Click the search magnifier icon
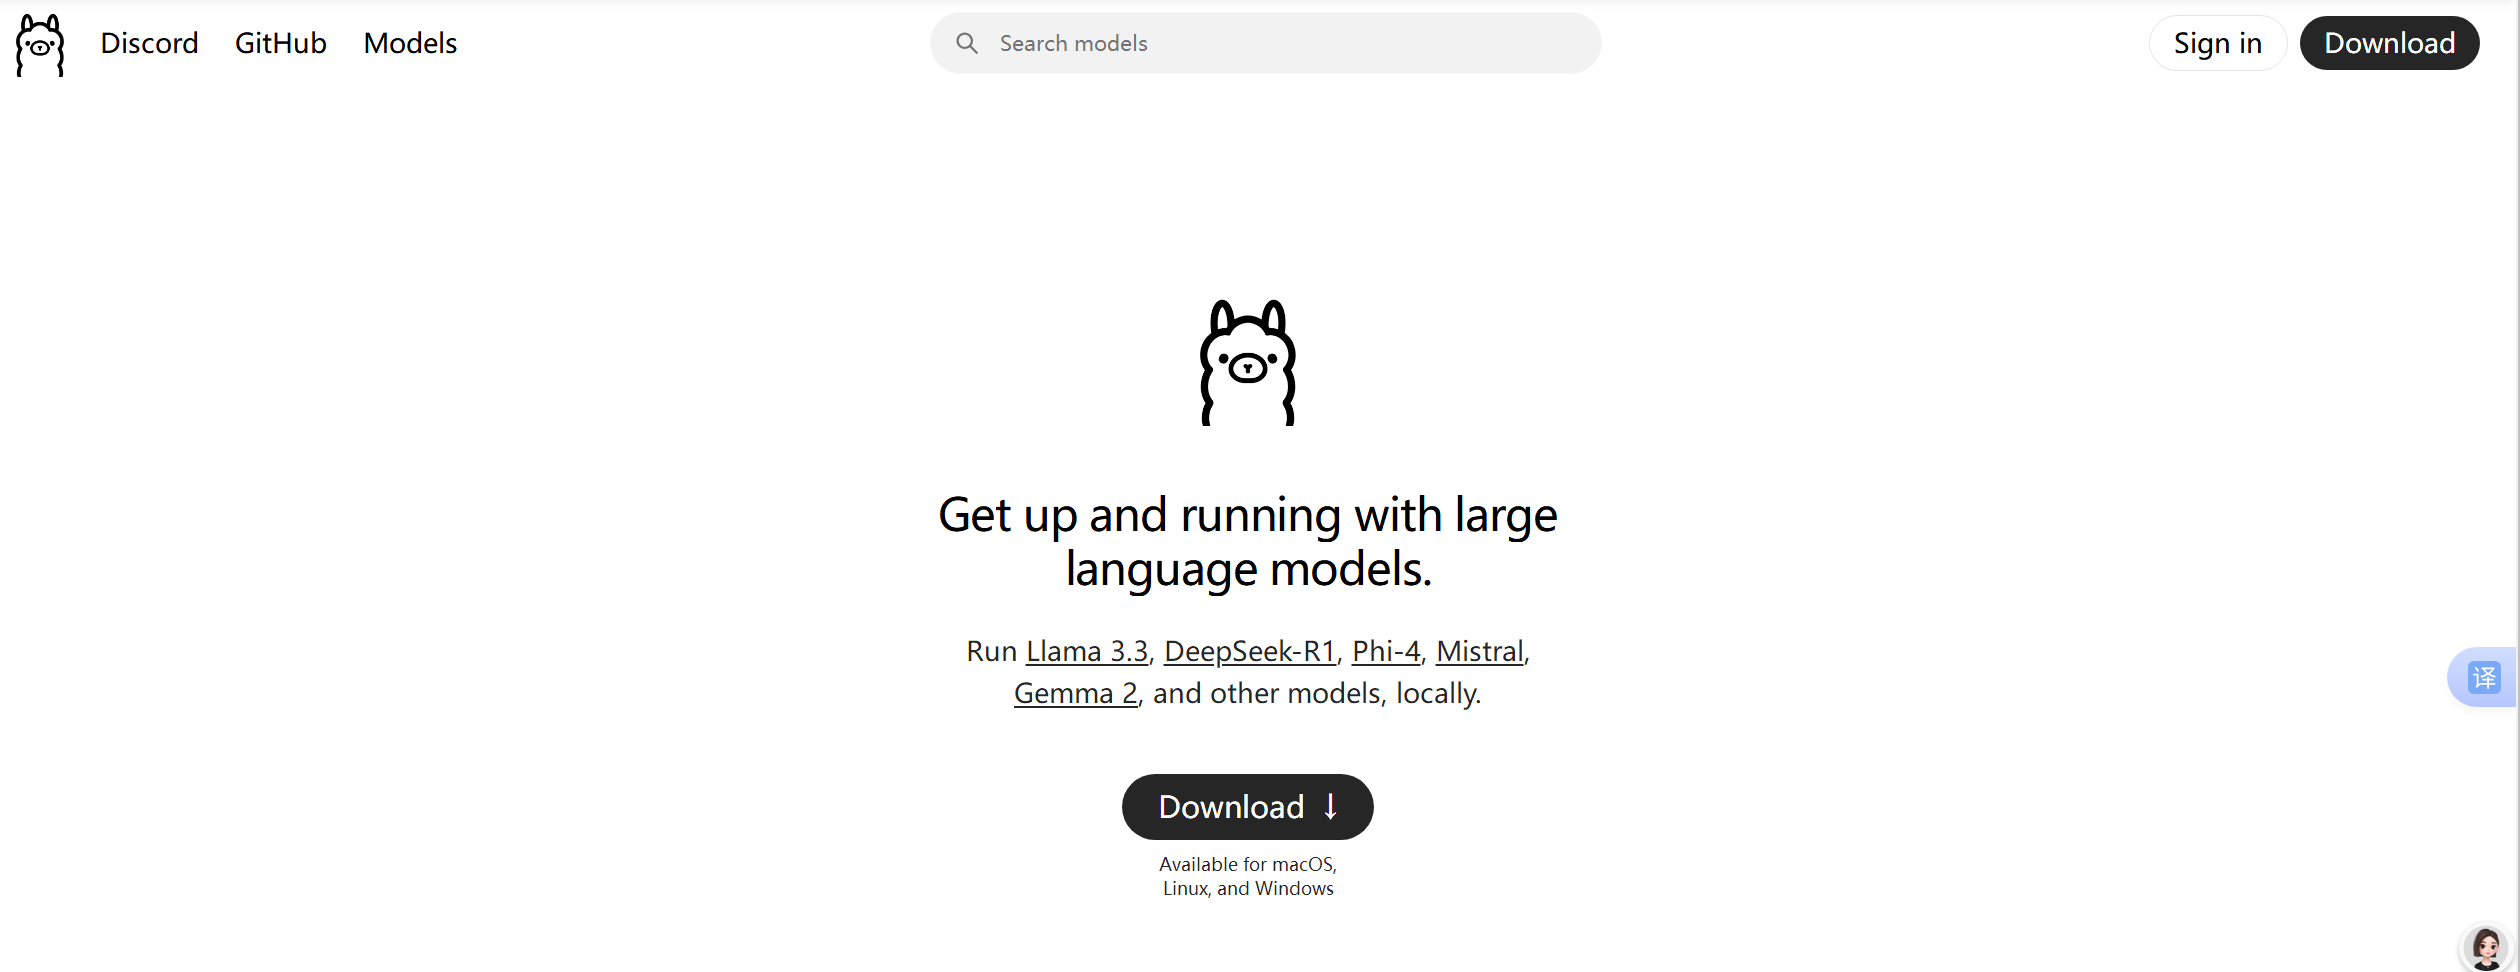The width and height of the screenshot is (2520, 972). click(966, 43)
